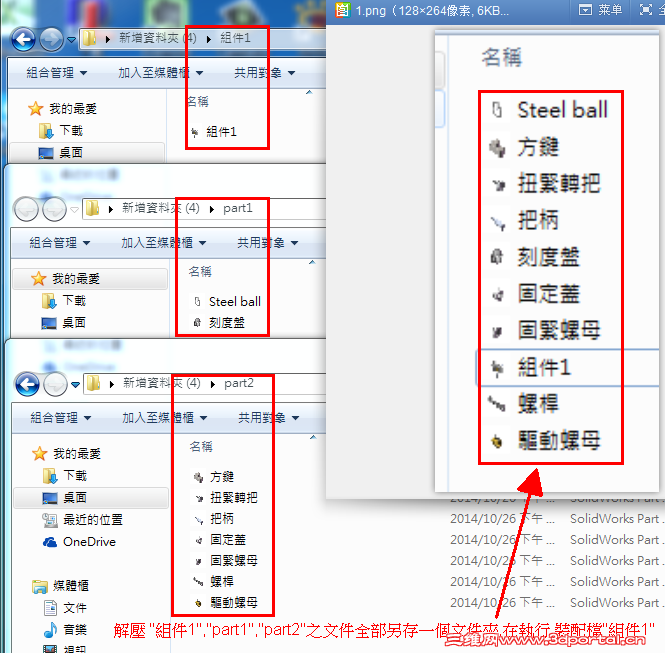Select 扭緊轉把 file in part2 window
This screenshot has width=665, height=653.
225,497
